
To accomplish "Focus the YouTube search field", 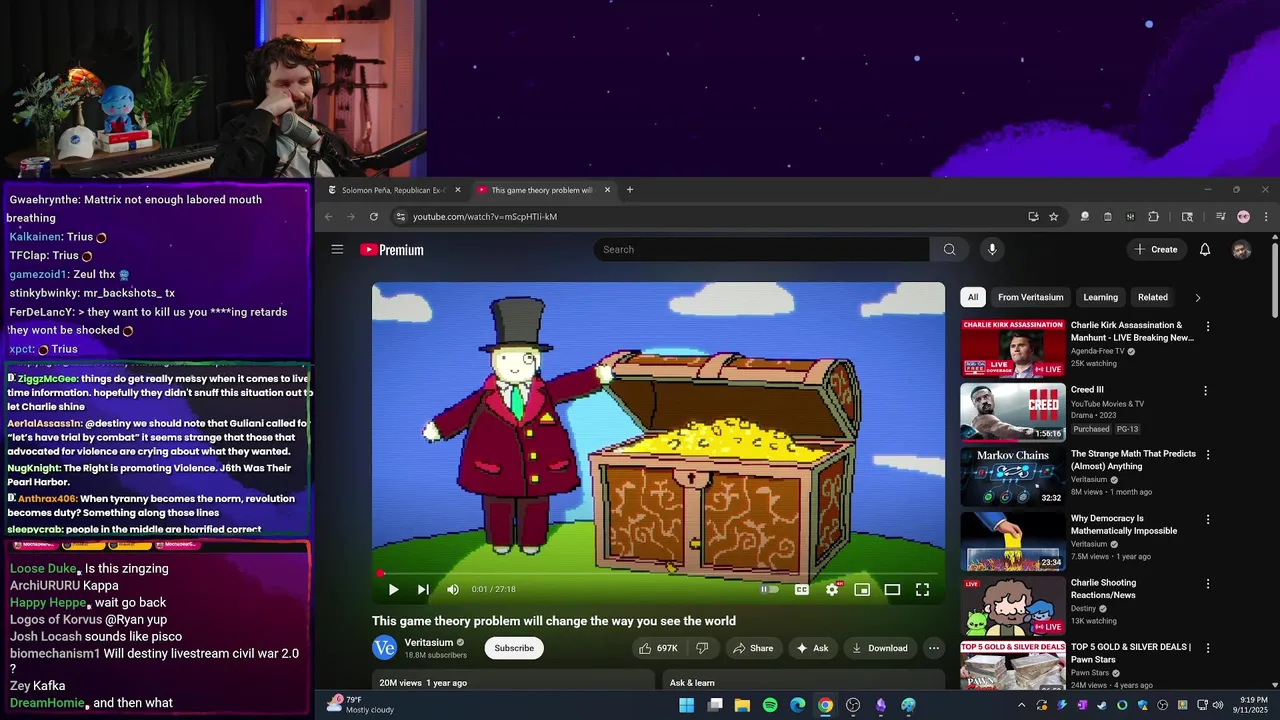I will [x=762, y=249].
